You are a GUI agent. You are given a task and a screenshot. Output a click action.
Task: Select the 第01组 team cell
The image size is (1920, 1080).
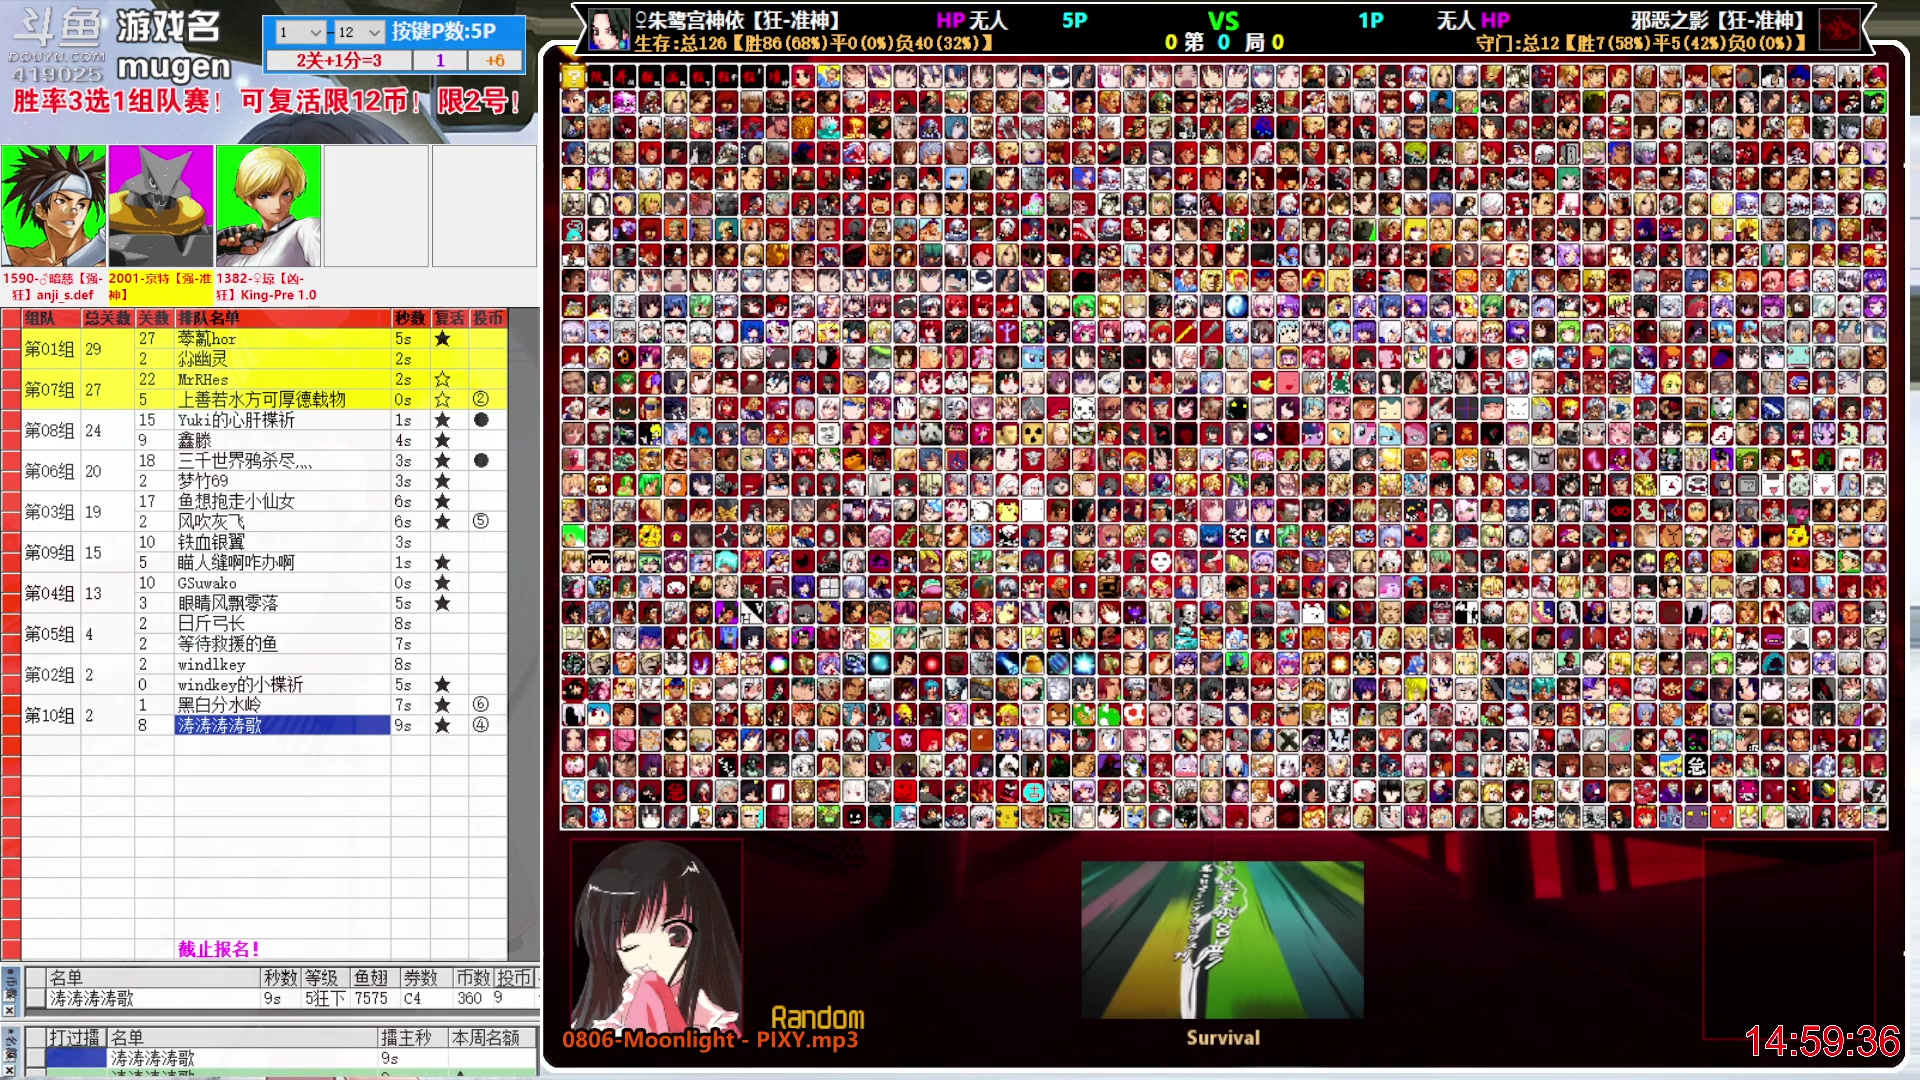click(50, 349)
